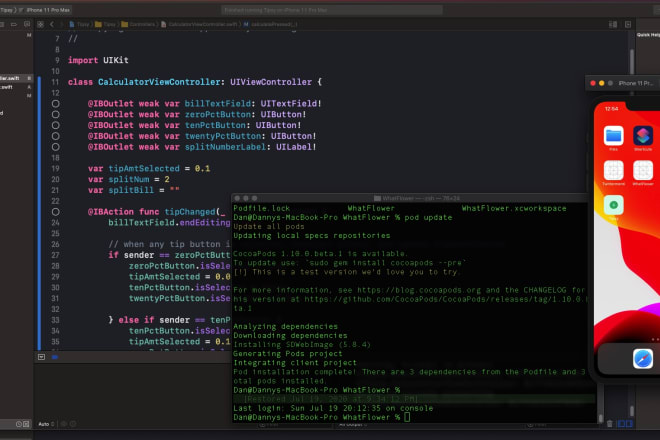Click the Terminal window vertical scrollbar

tap(600, 418)
